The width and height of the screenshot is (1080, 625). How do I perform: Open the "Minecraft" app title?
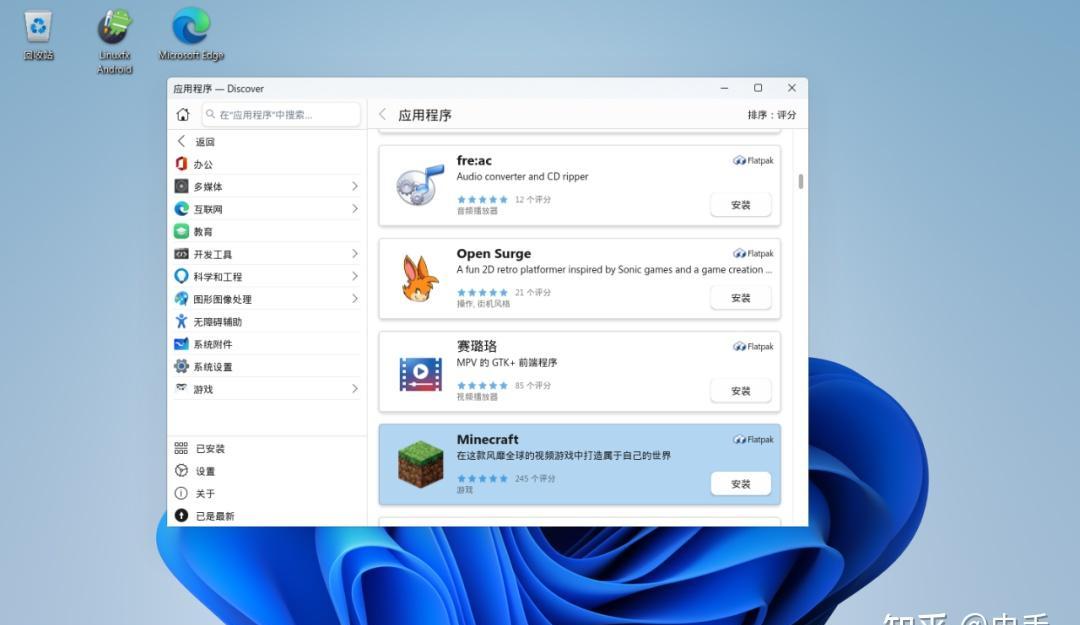(488, 440)
